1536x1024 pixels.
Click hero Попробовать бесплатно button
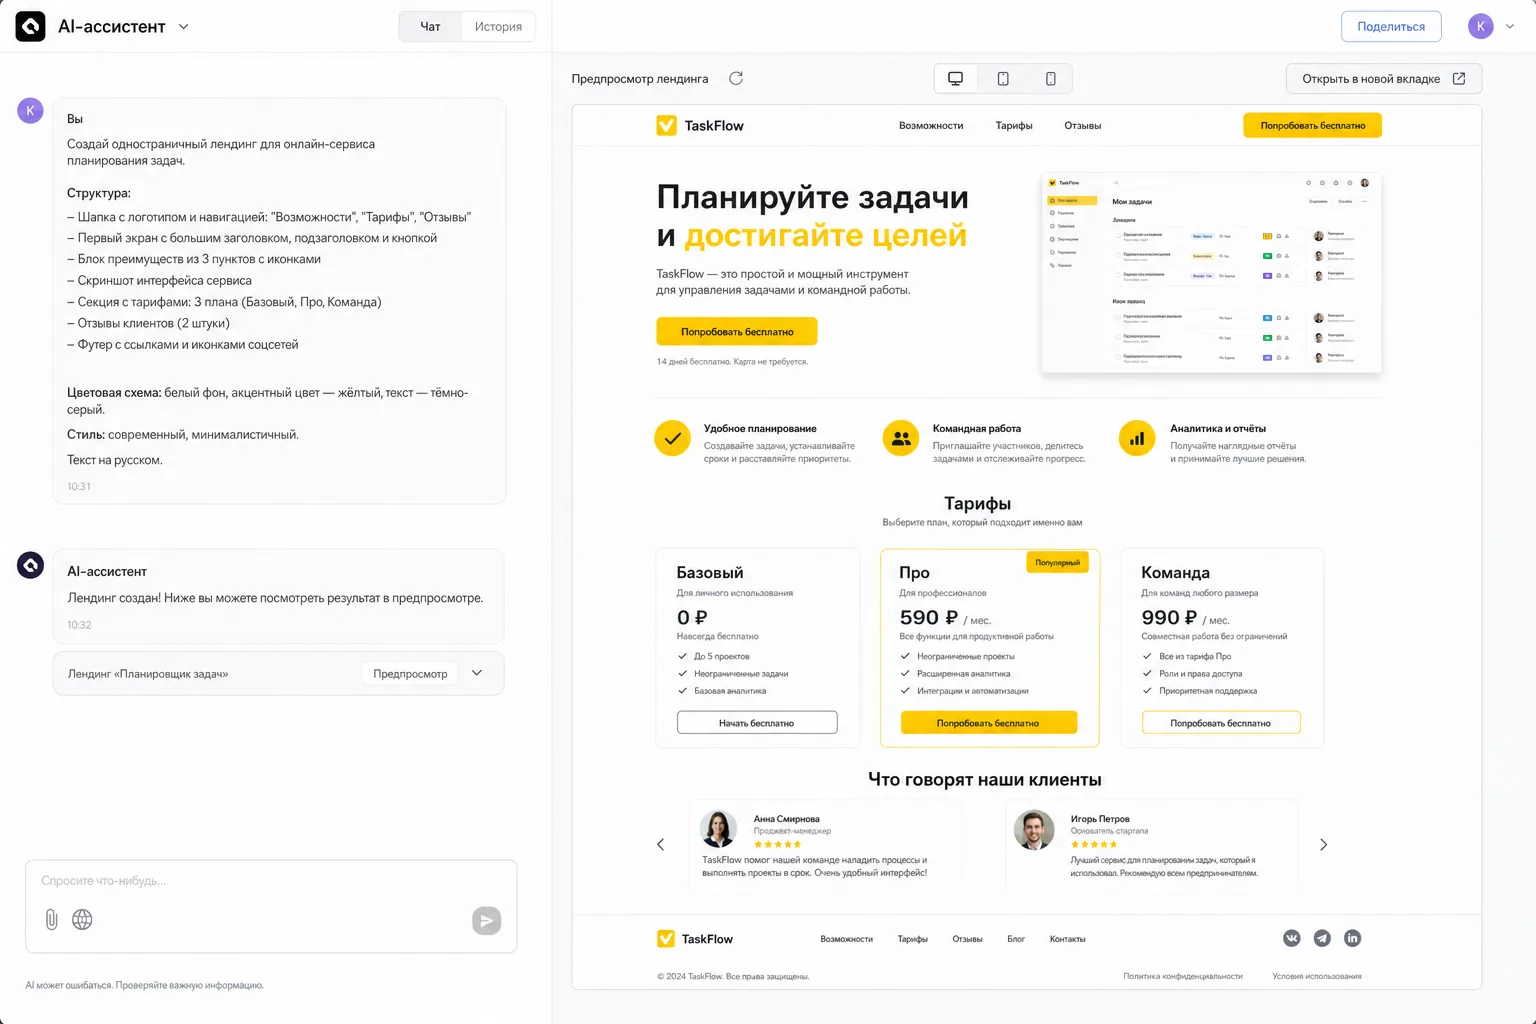[x=737, y=331]
